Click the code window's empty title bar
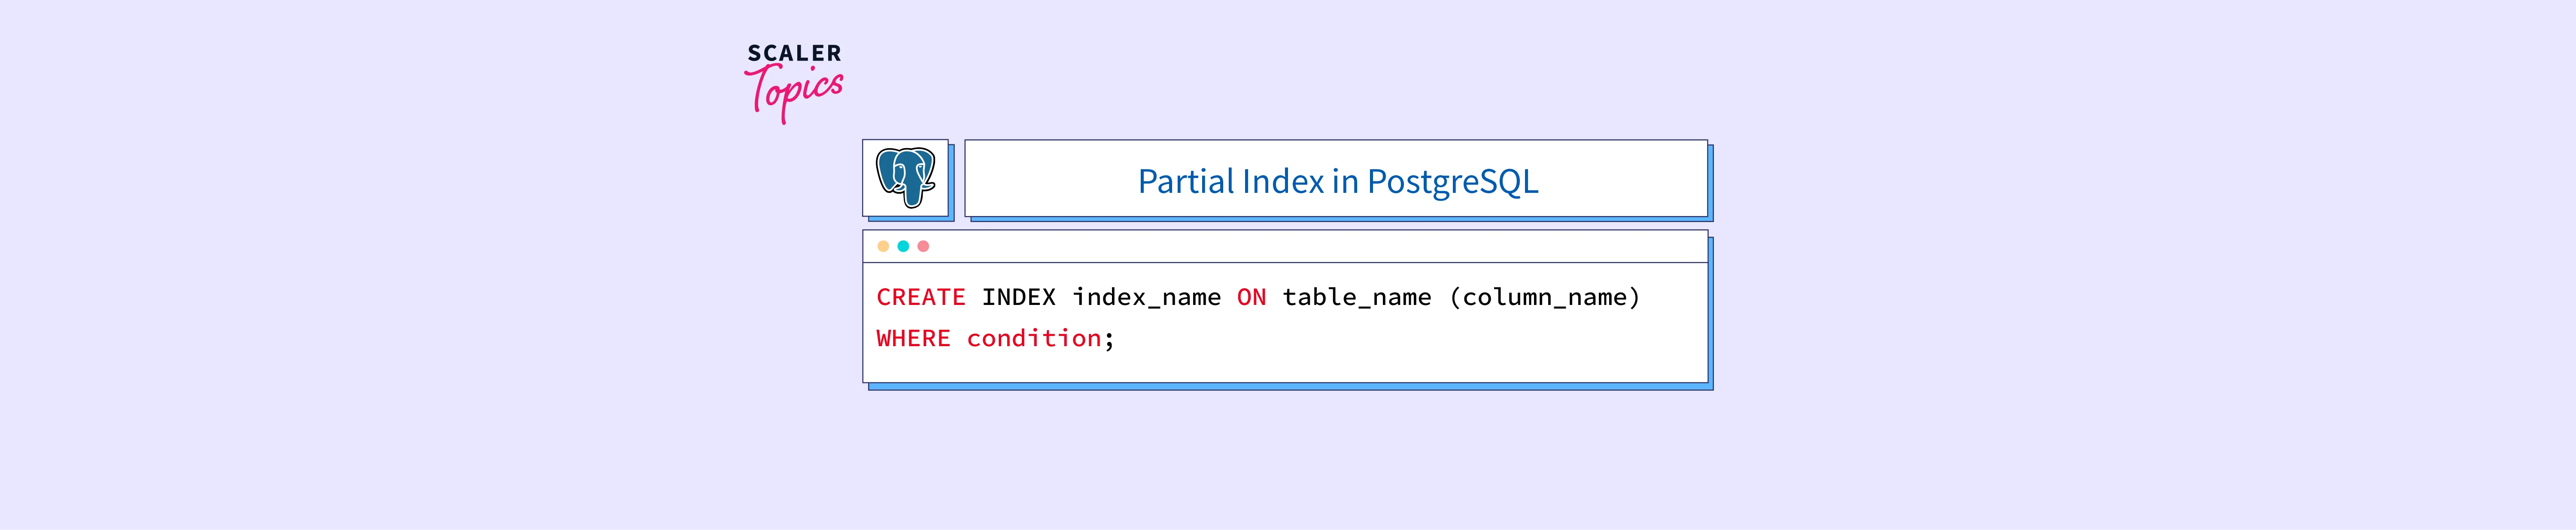2576x530 pixels. 1300,246
